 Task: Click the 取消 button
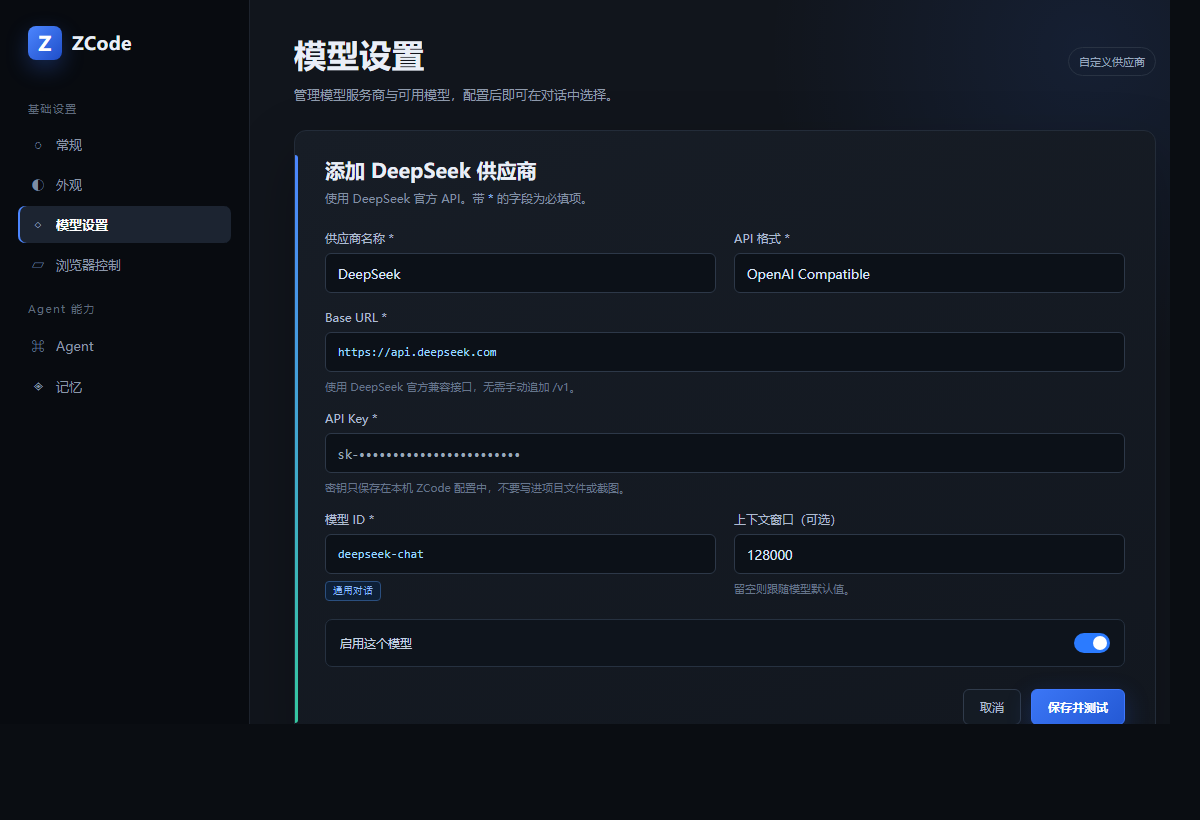[992, 707]
